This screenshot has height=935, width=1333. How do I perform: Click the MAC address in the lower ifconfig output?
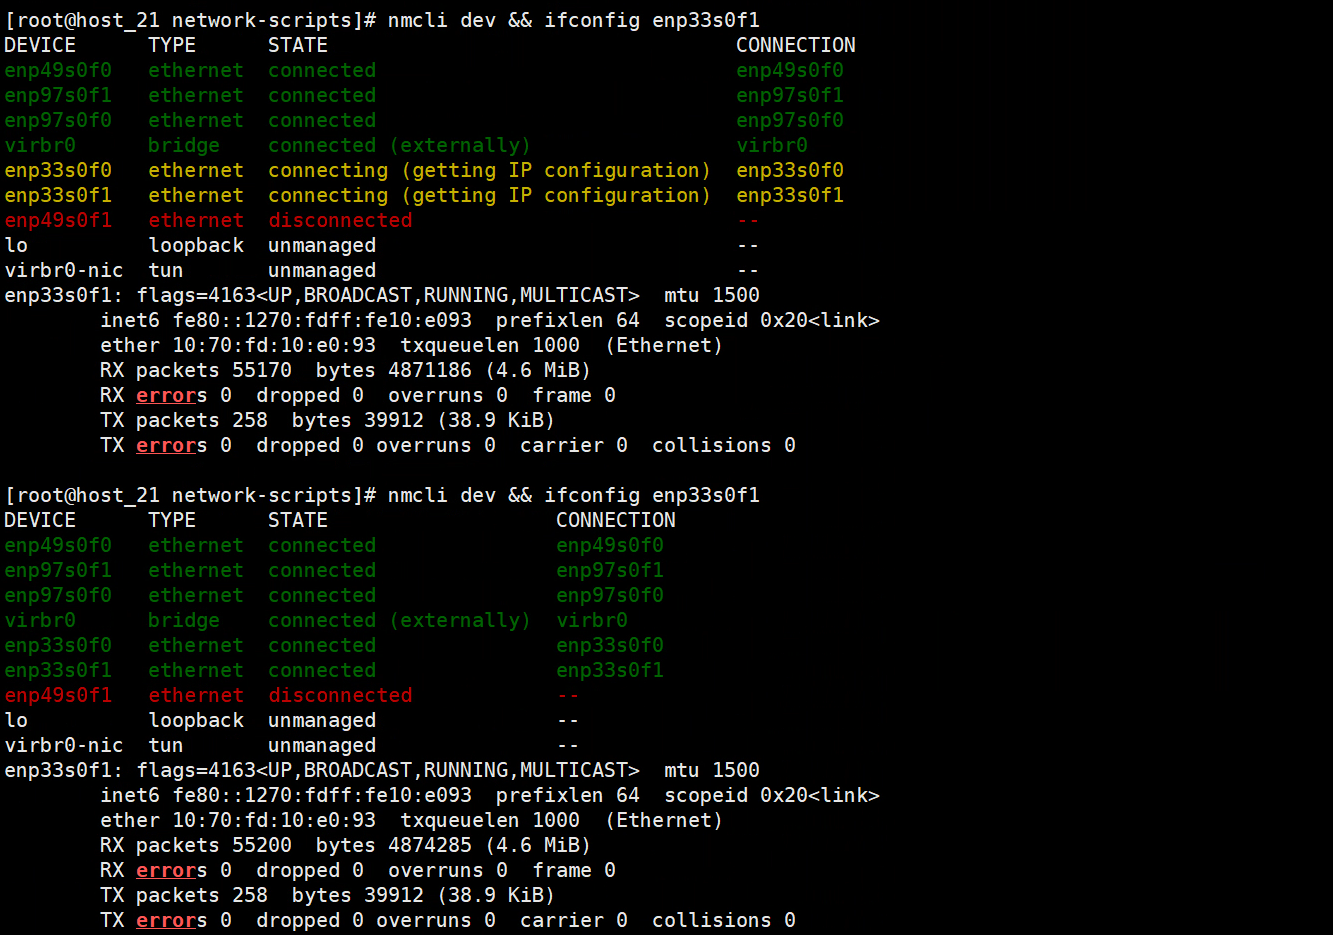(274, 820)
